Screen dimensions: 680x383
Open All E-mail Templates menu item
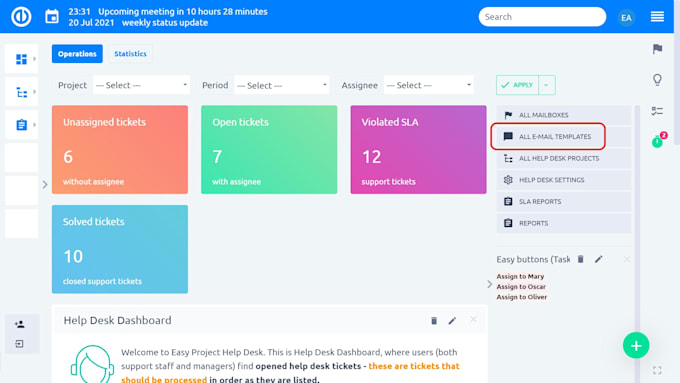[563, 137]
